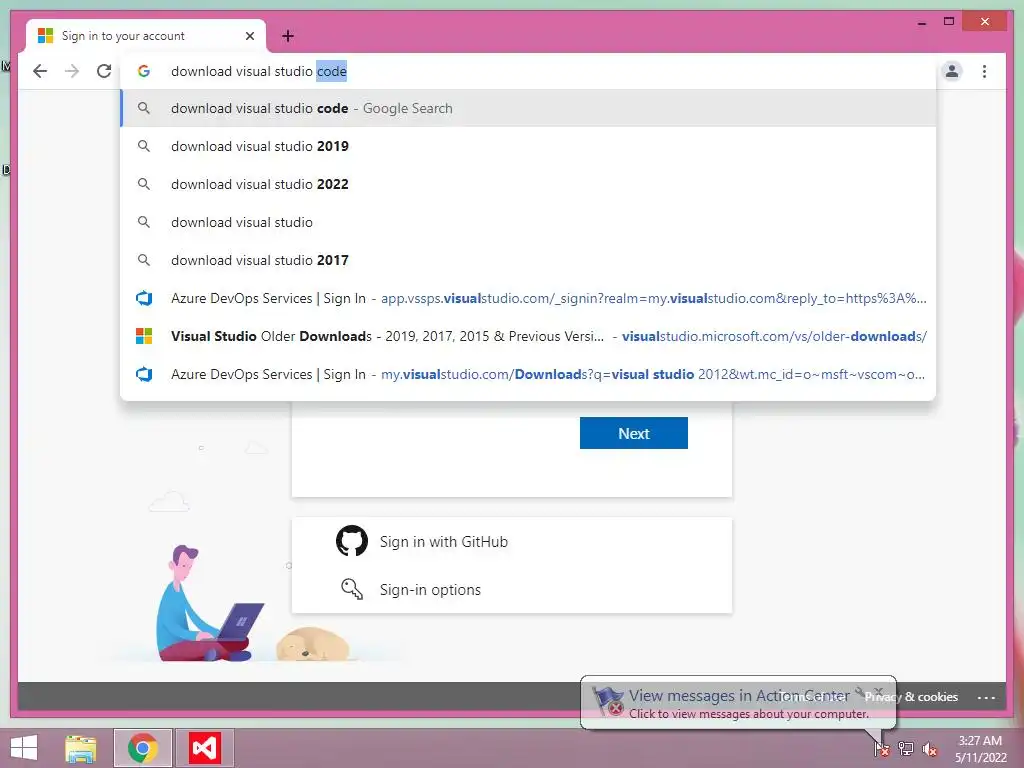The image size is (1024, 768).
Task: Choose suggestion 'download visual studio 2017'
Action: click(x=528, y=260)
